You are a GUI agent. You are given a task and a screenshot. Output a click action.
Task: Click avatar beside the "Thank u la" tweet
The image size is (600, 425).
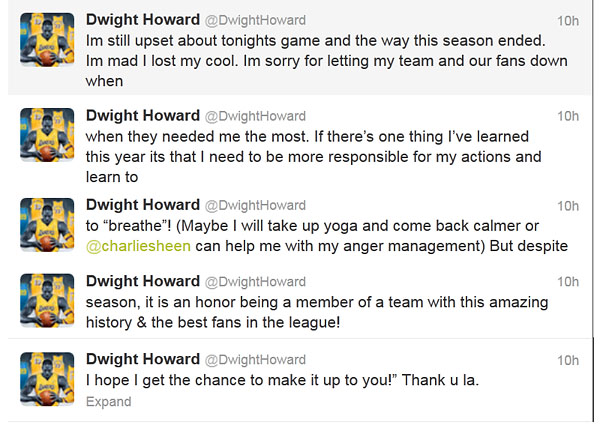click(47, 378)
